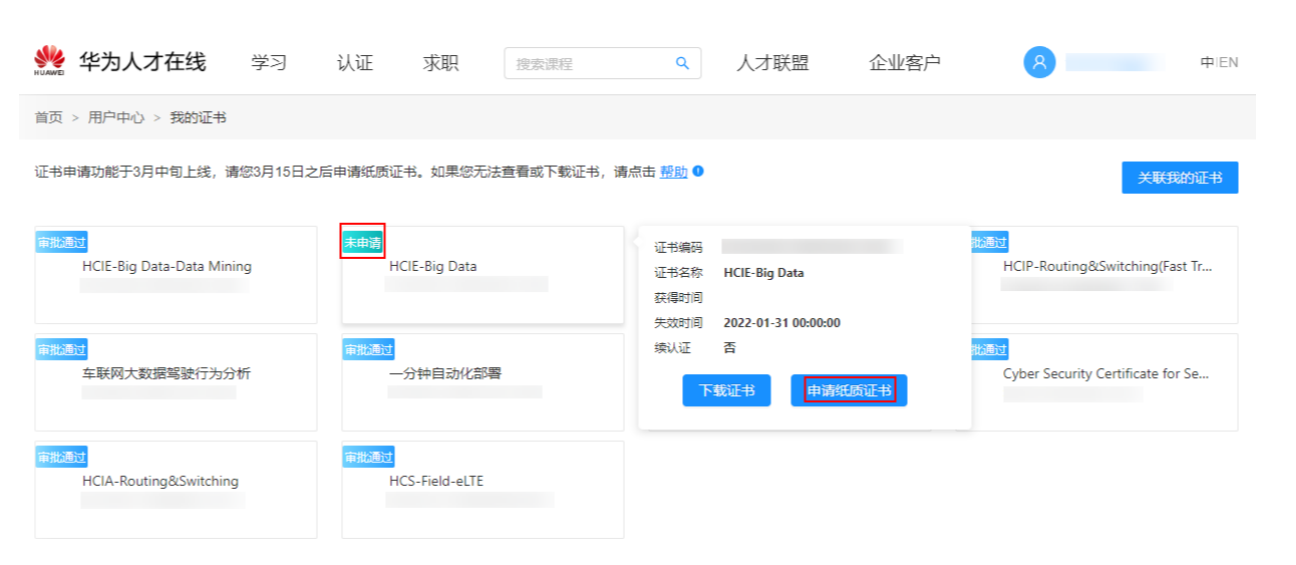Open the 人才联盟 menu

pos(773,63)
